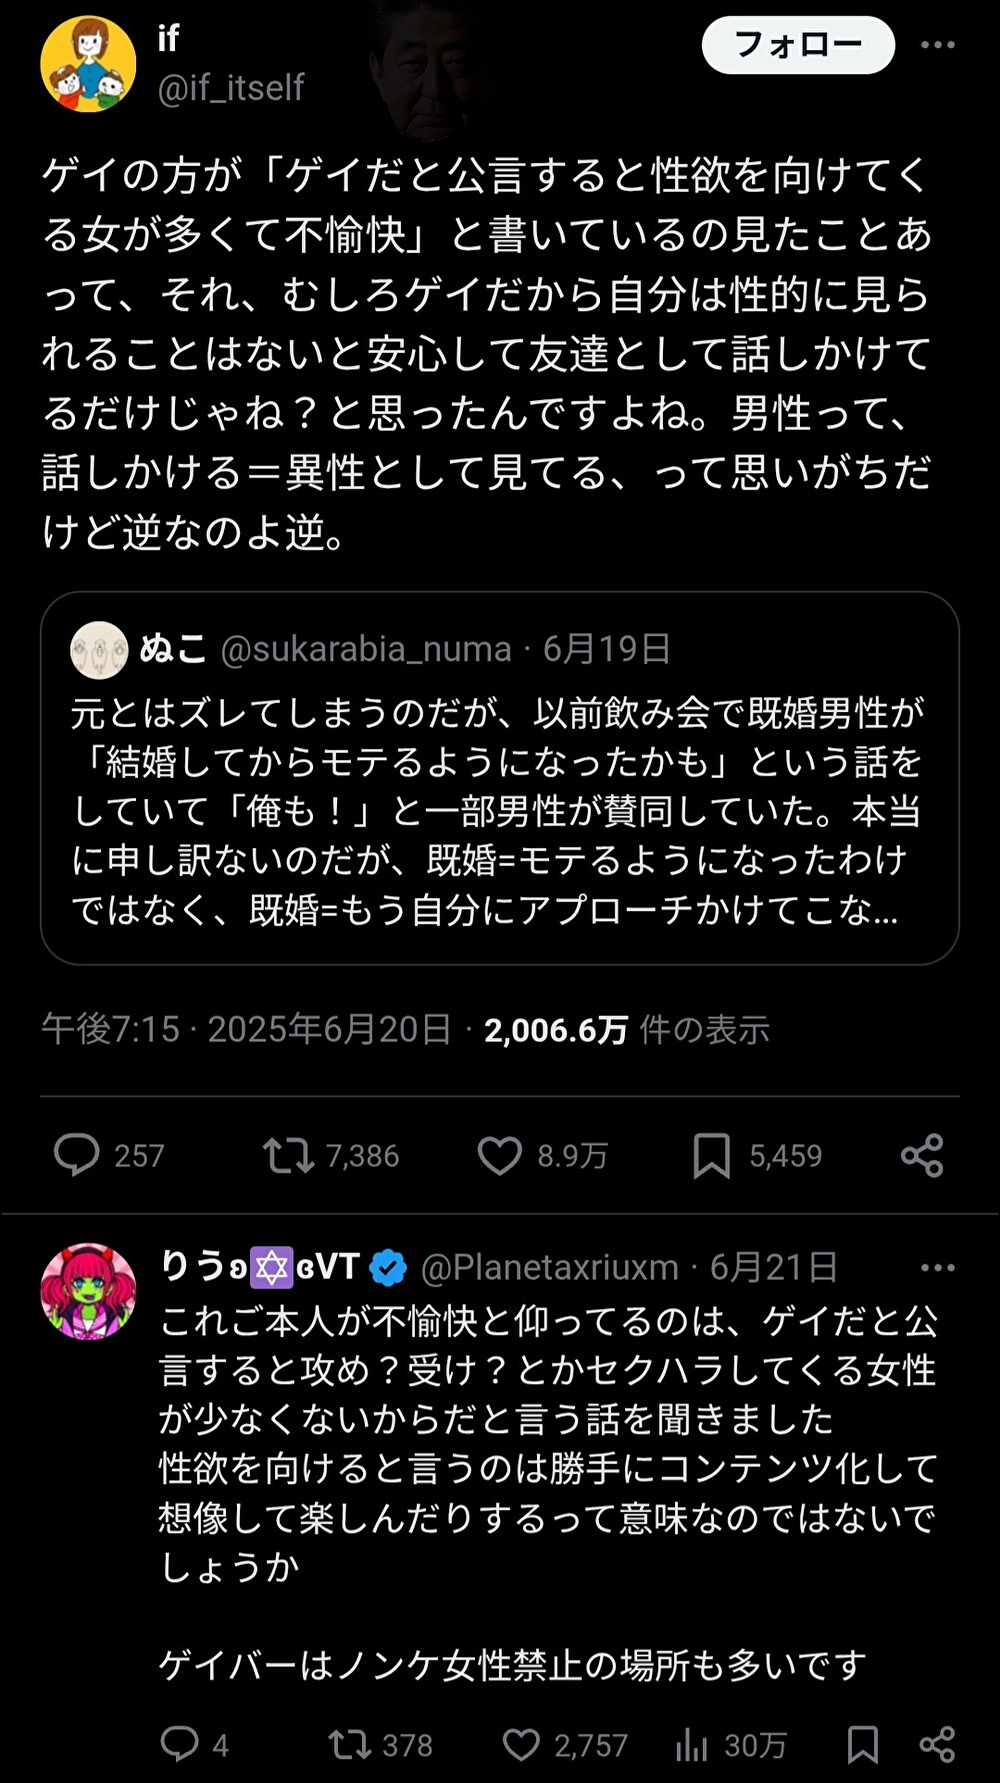Repost the main tweet by if
Viewport: 1000px width, 1783px height.
click(288, 1155)
